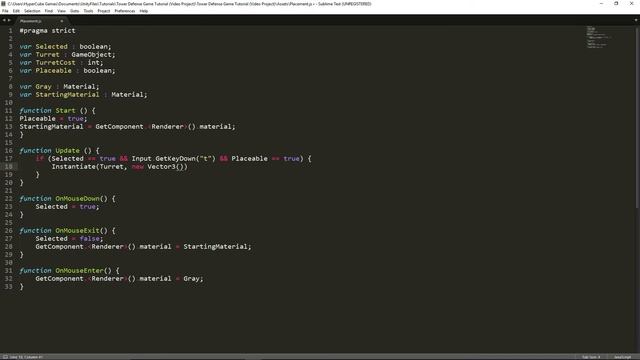Open the Edit menu
The image size is (640, 360).
click(x=16, y=11)
